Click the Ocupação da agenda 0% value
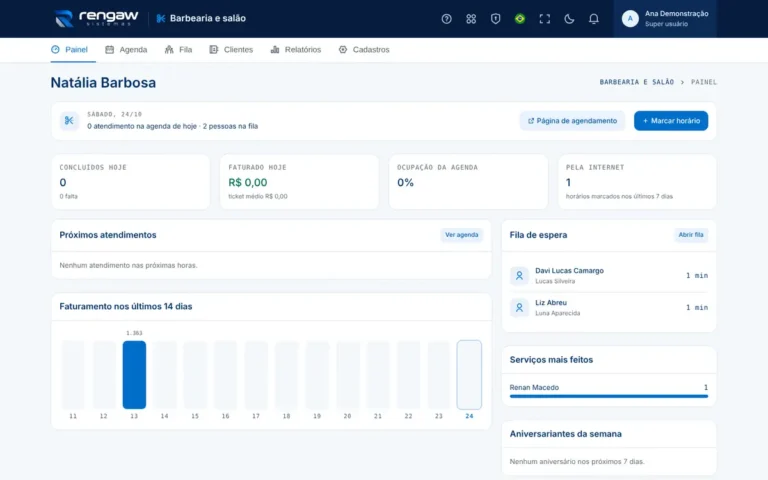 (x=405, y=183)
